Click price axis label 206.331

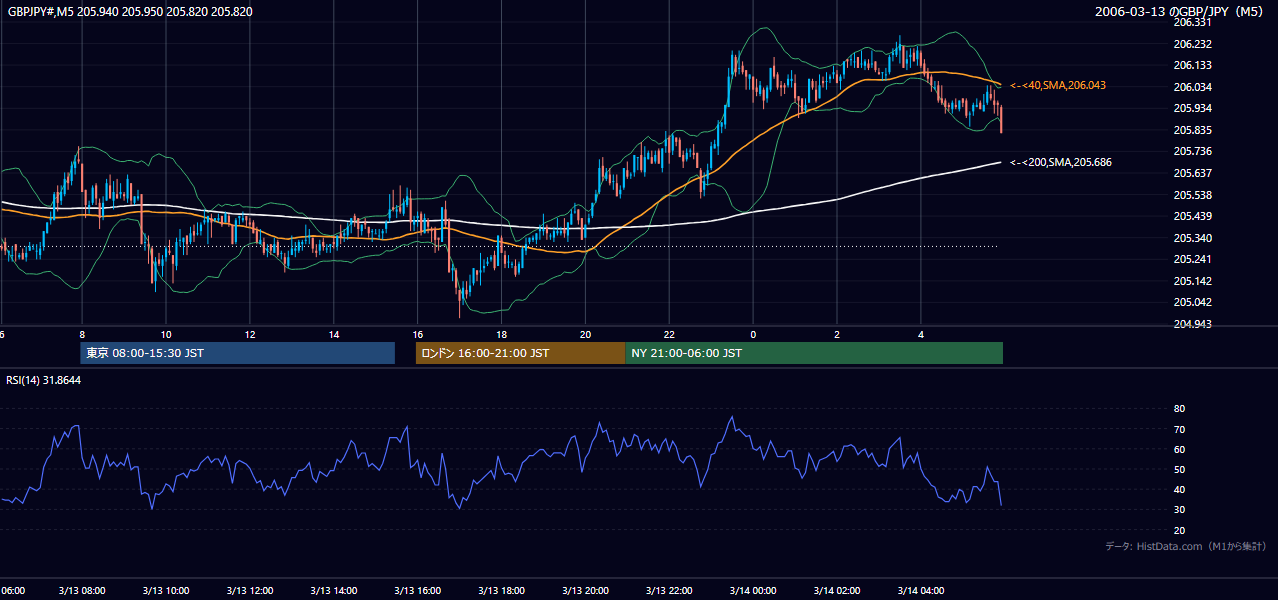pyautogui.click(x=1193, y=22)
